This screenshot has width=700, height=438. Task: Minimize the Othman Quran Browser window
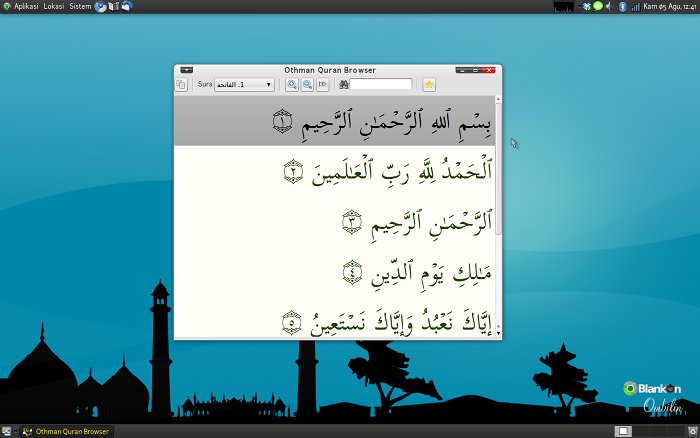tap(462, 70)
